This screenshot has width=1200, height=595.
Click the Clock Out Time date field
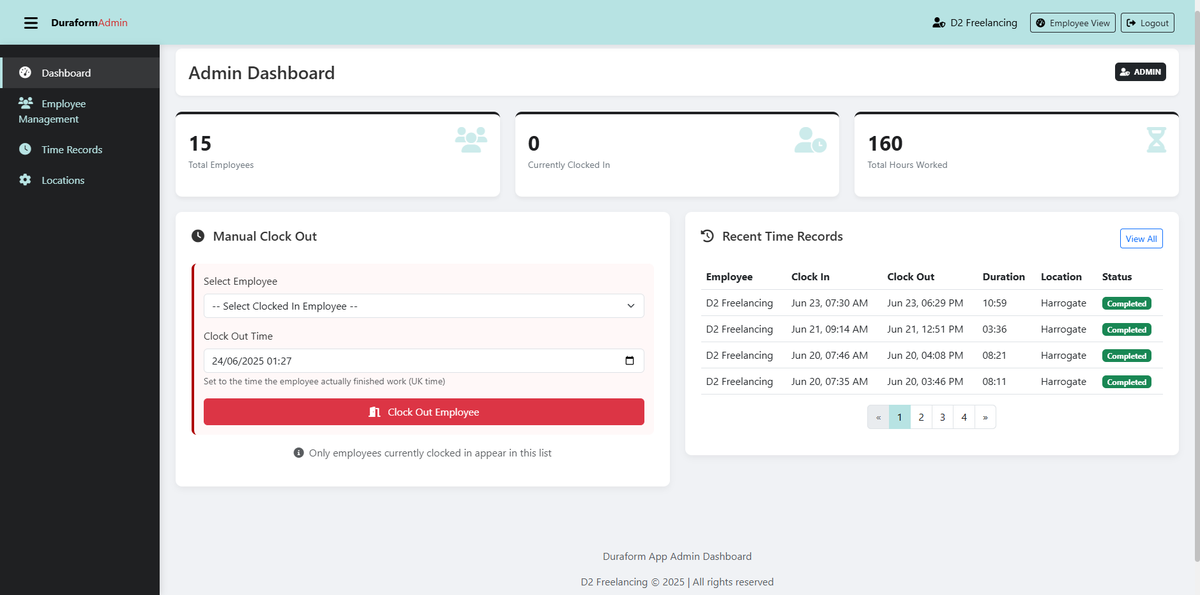(x=424, y=361)
